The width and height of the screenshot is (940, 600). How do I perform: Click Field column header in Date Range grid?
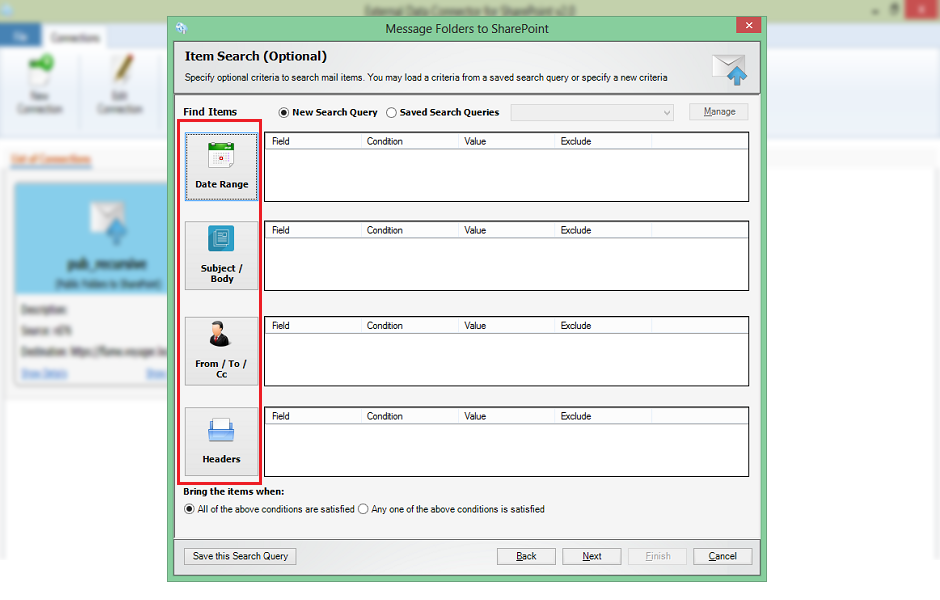point(313,141)
